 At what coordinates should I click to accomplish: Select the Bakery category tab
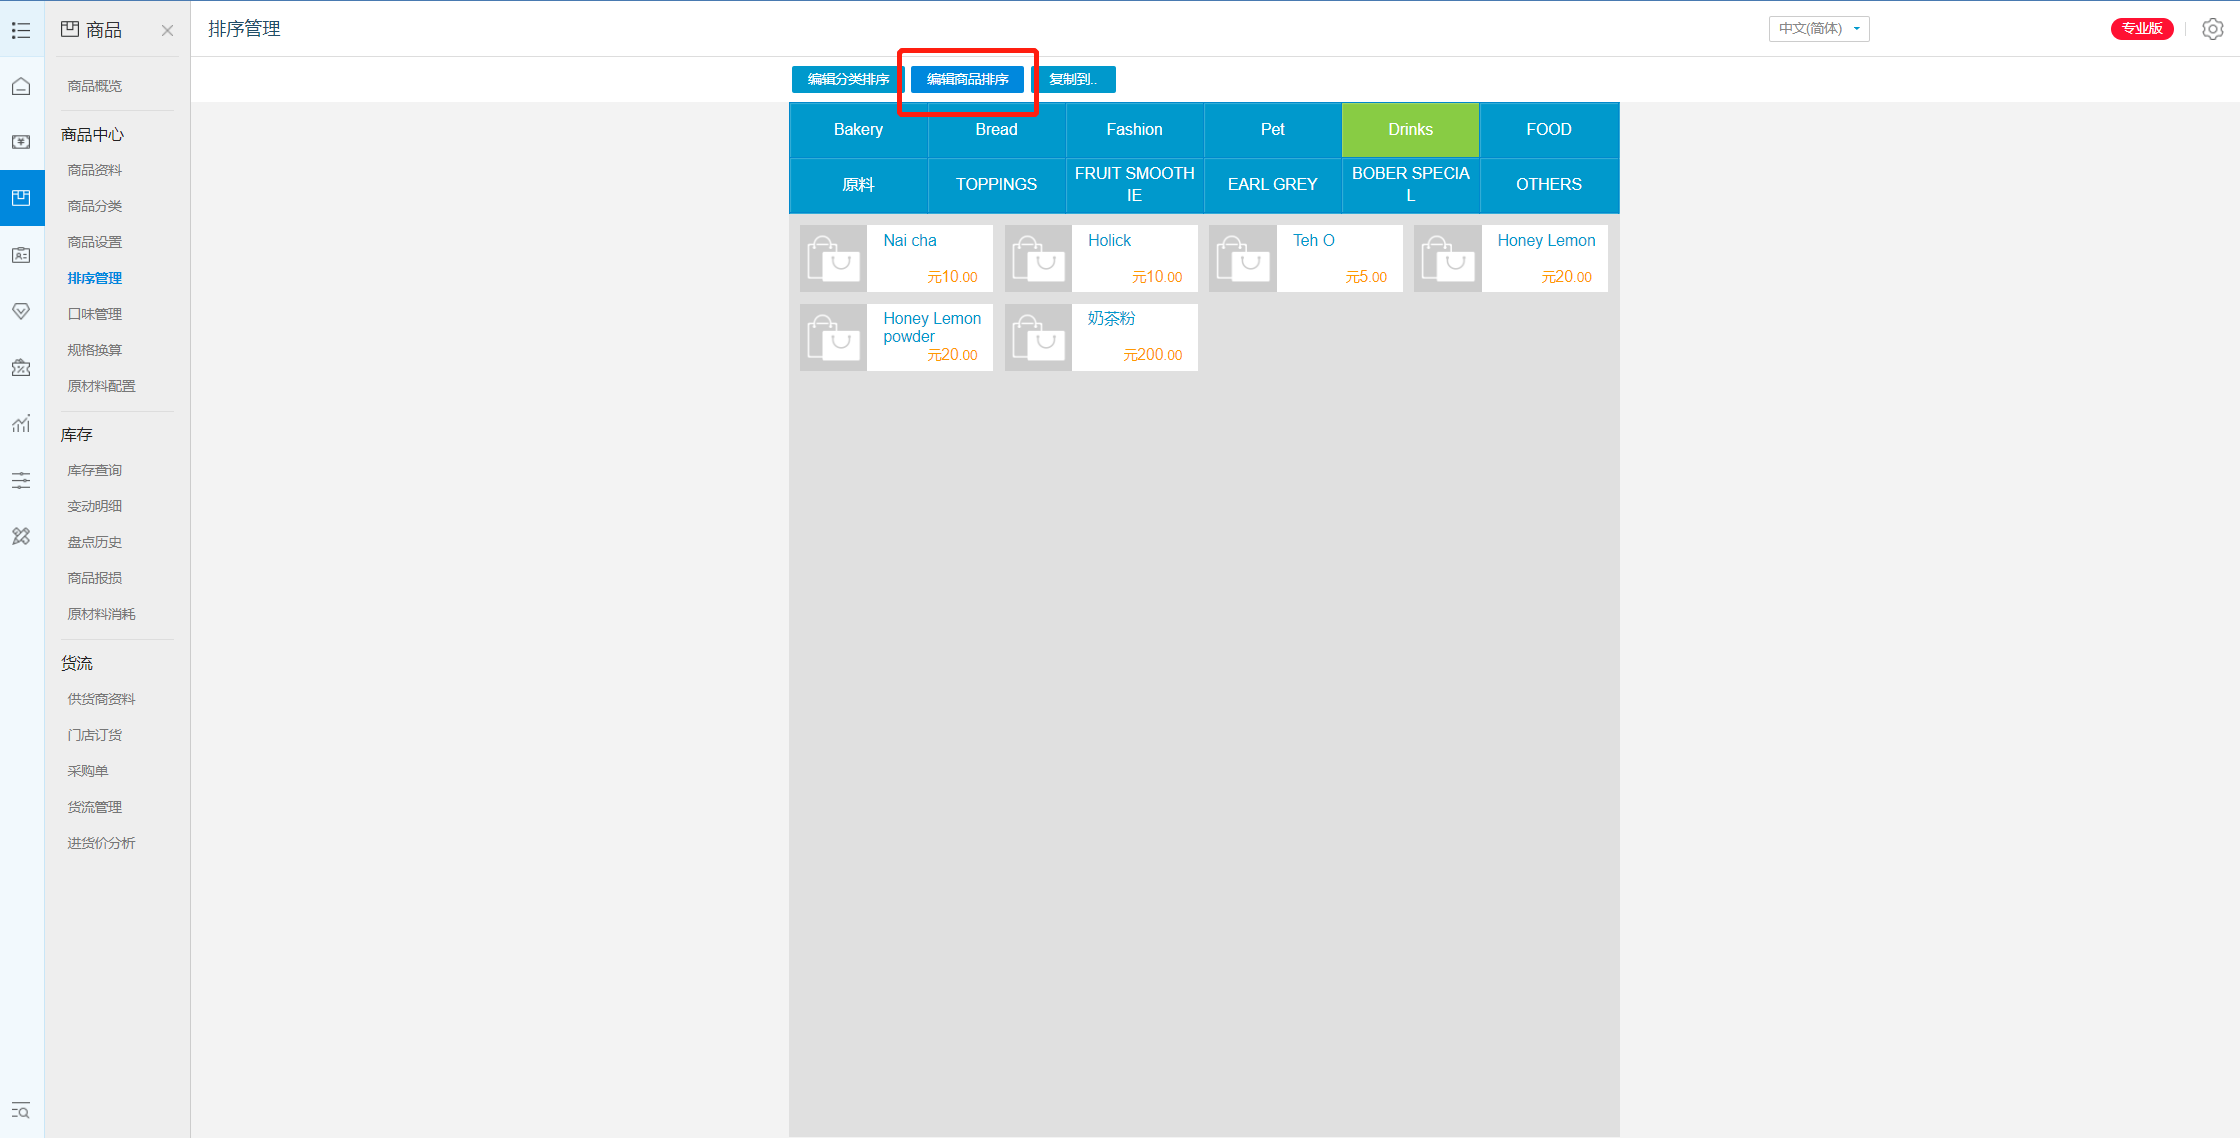coord(858,130)
